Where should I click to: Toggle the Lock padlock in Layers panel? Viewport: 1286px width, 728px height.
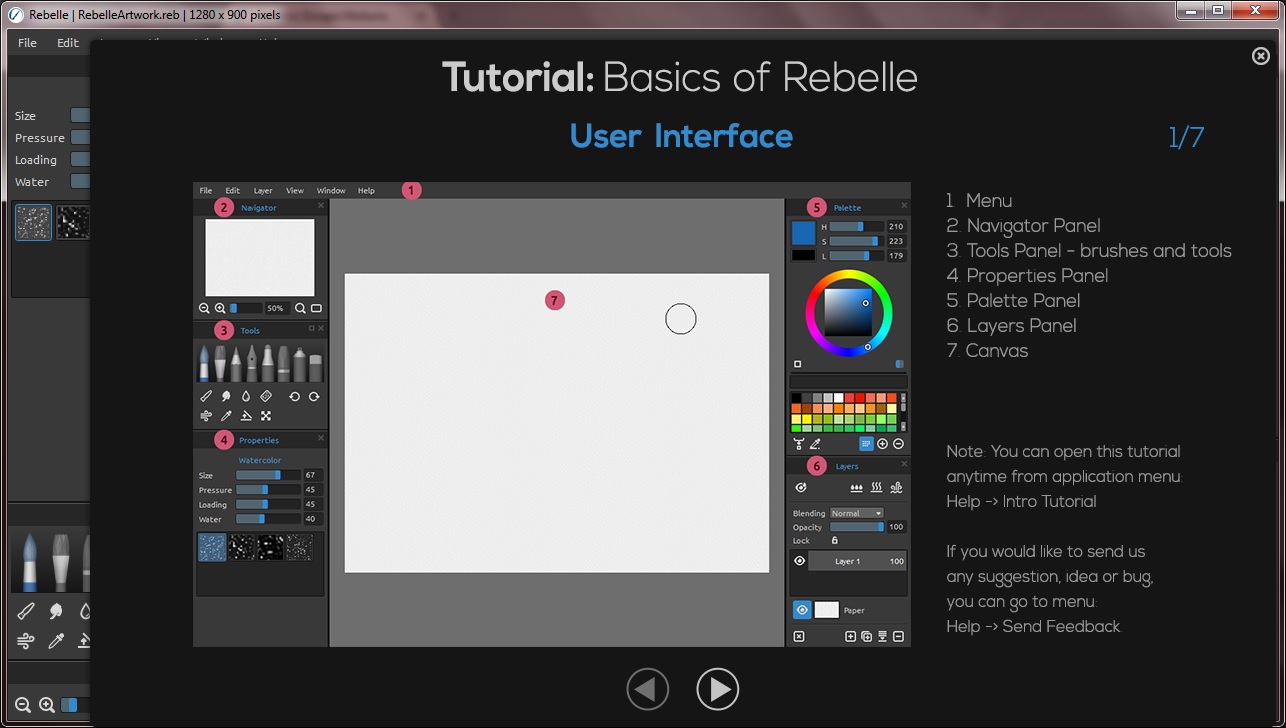[835, 540]
